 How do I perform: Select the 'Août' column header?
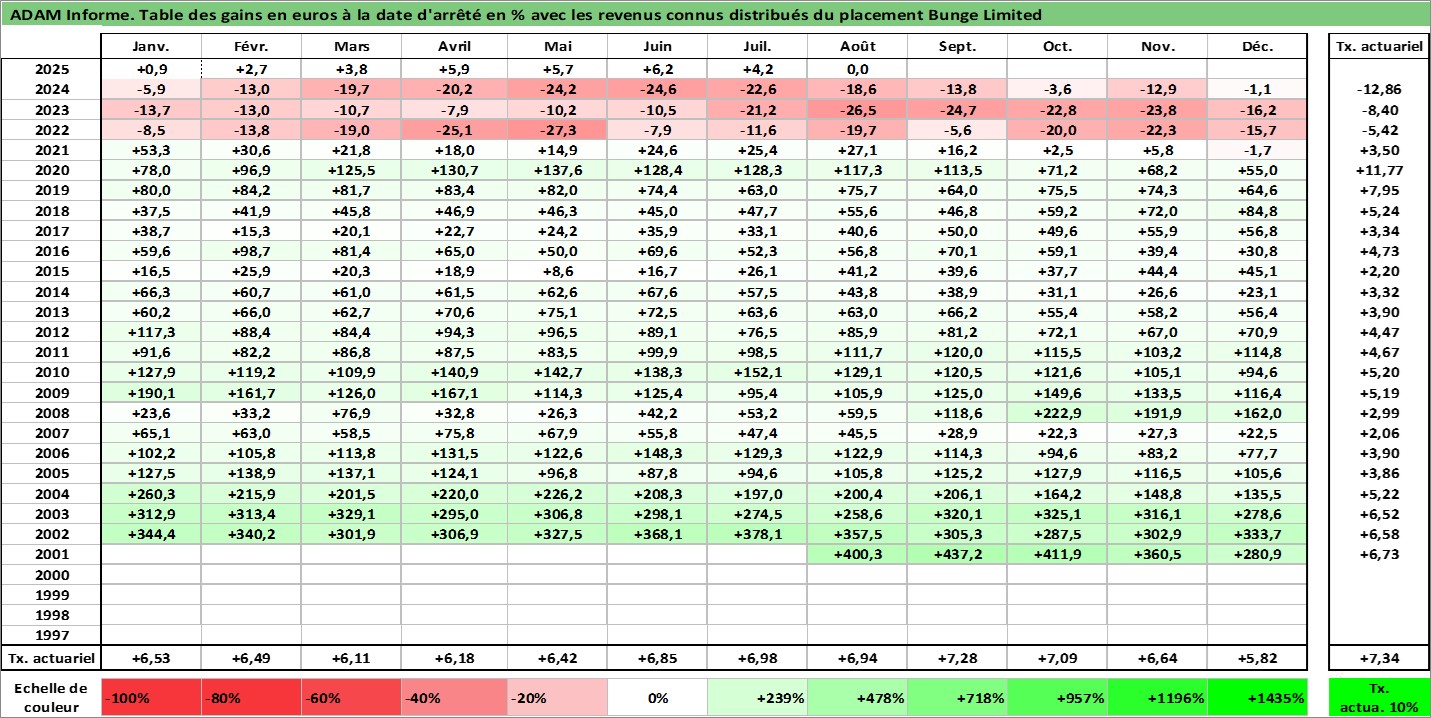[857, 47]
